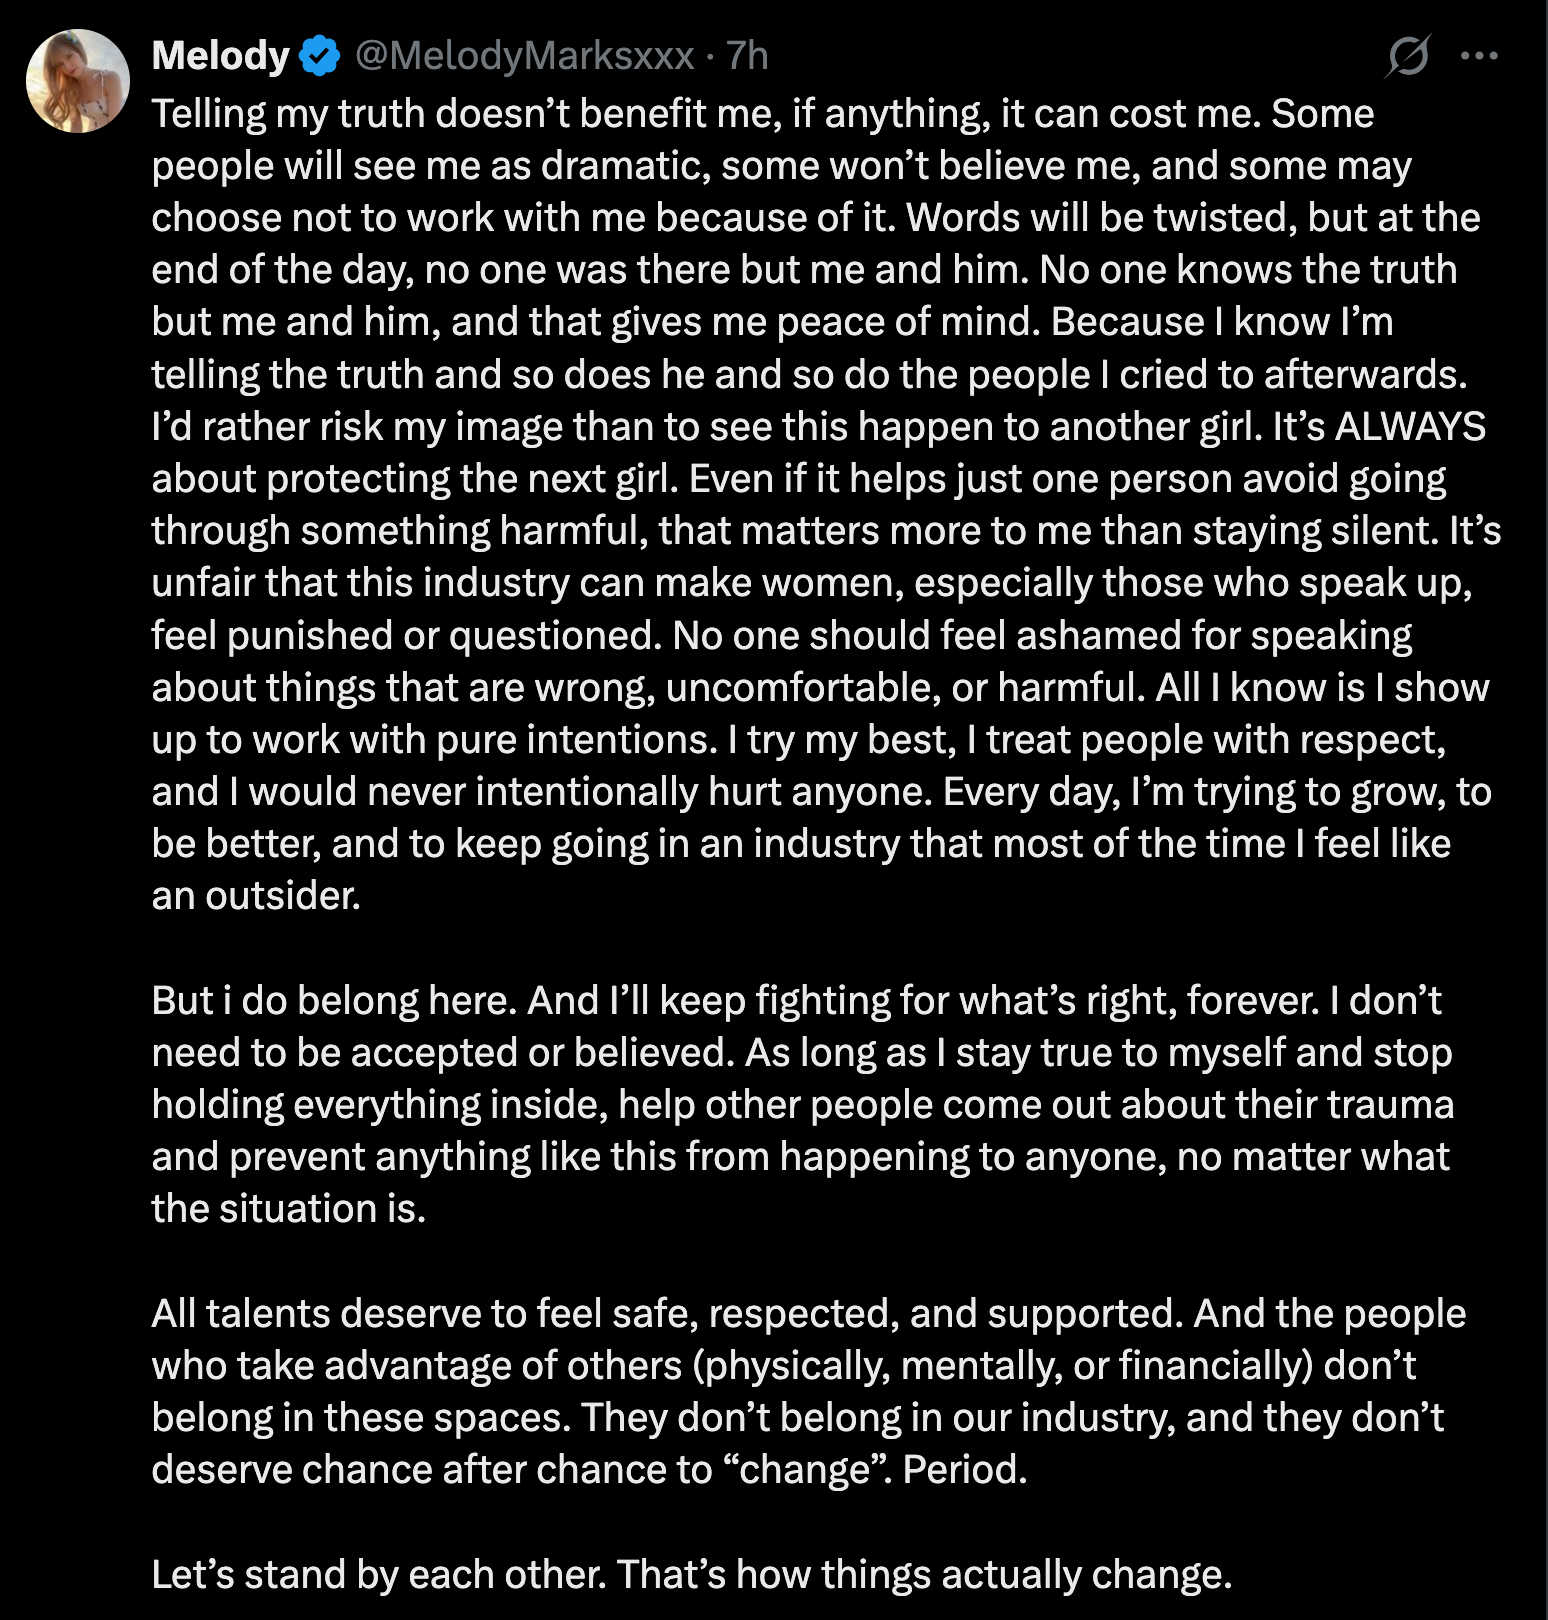The height and width of the screenshot is (1620, 1548).
Task: Click the blue verified badge
Action: [321, 56]
